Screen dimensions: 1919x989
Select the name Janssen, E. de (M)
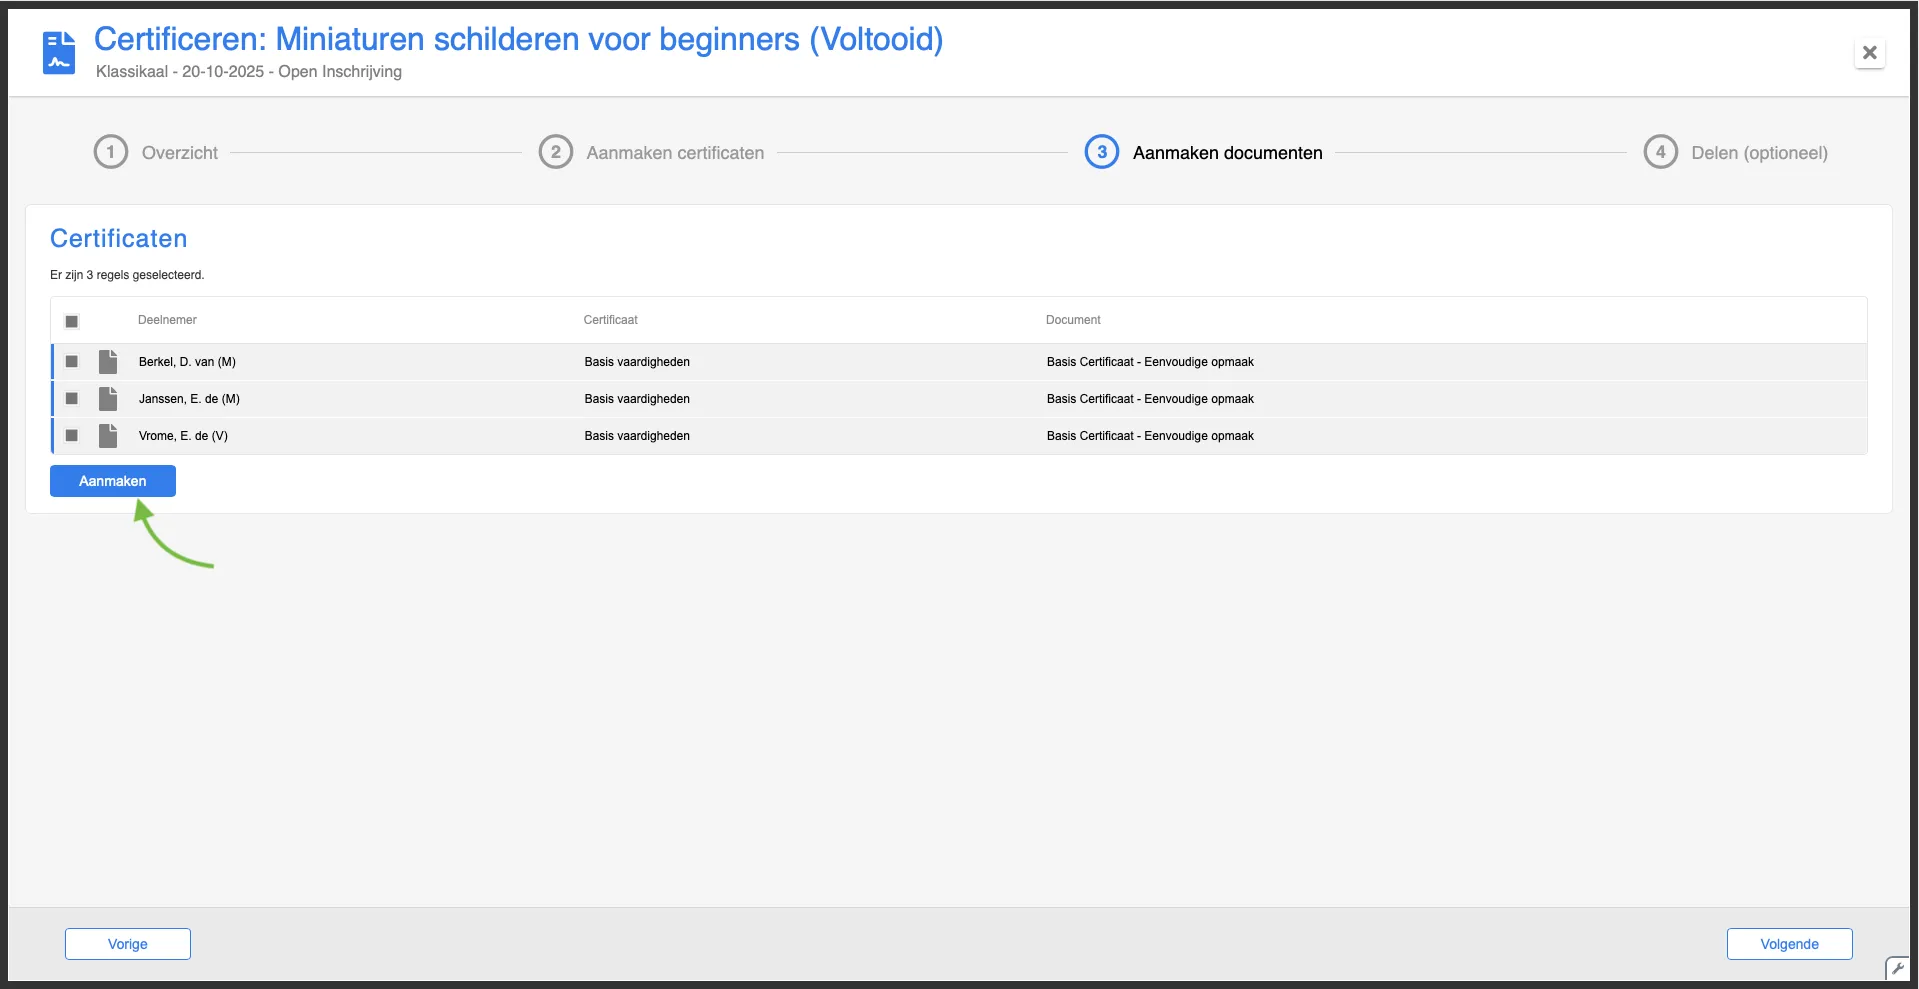(189, 399)
